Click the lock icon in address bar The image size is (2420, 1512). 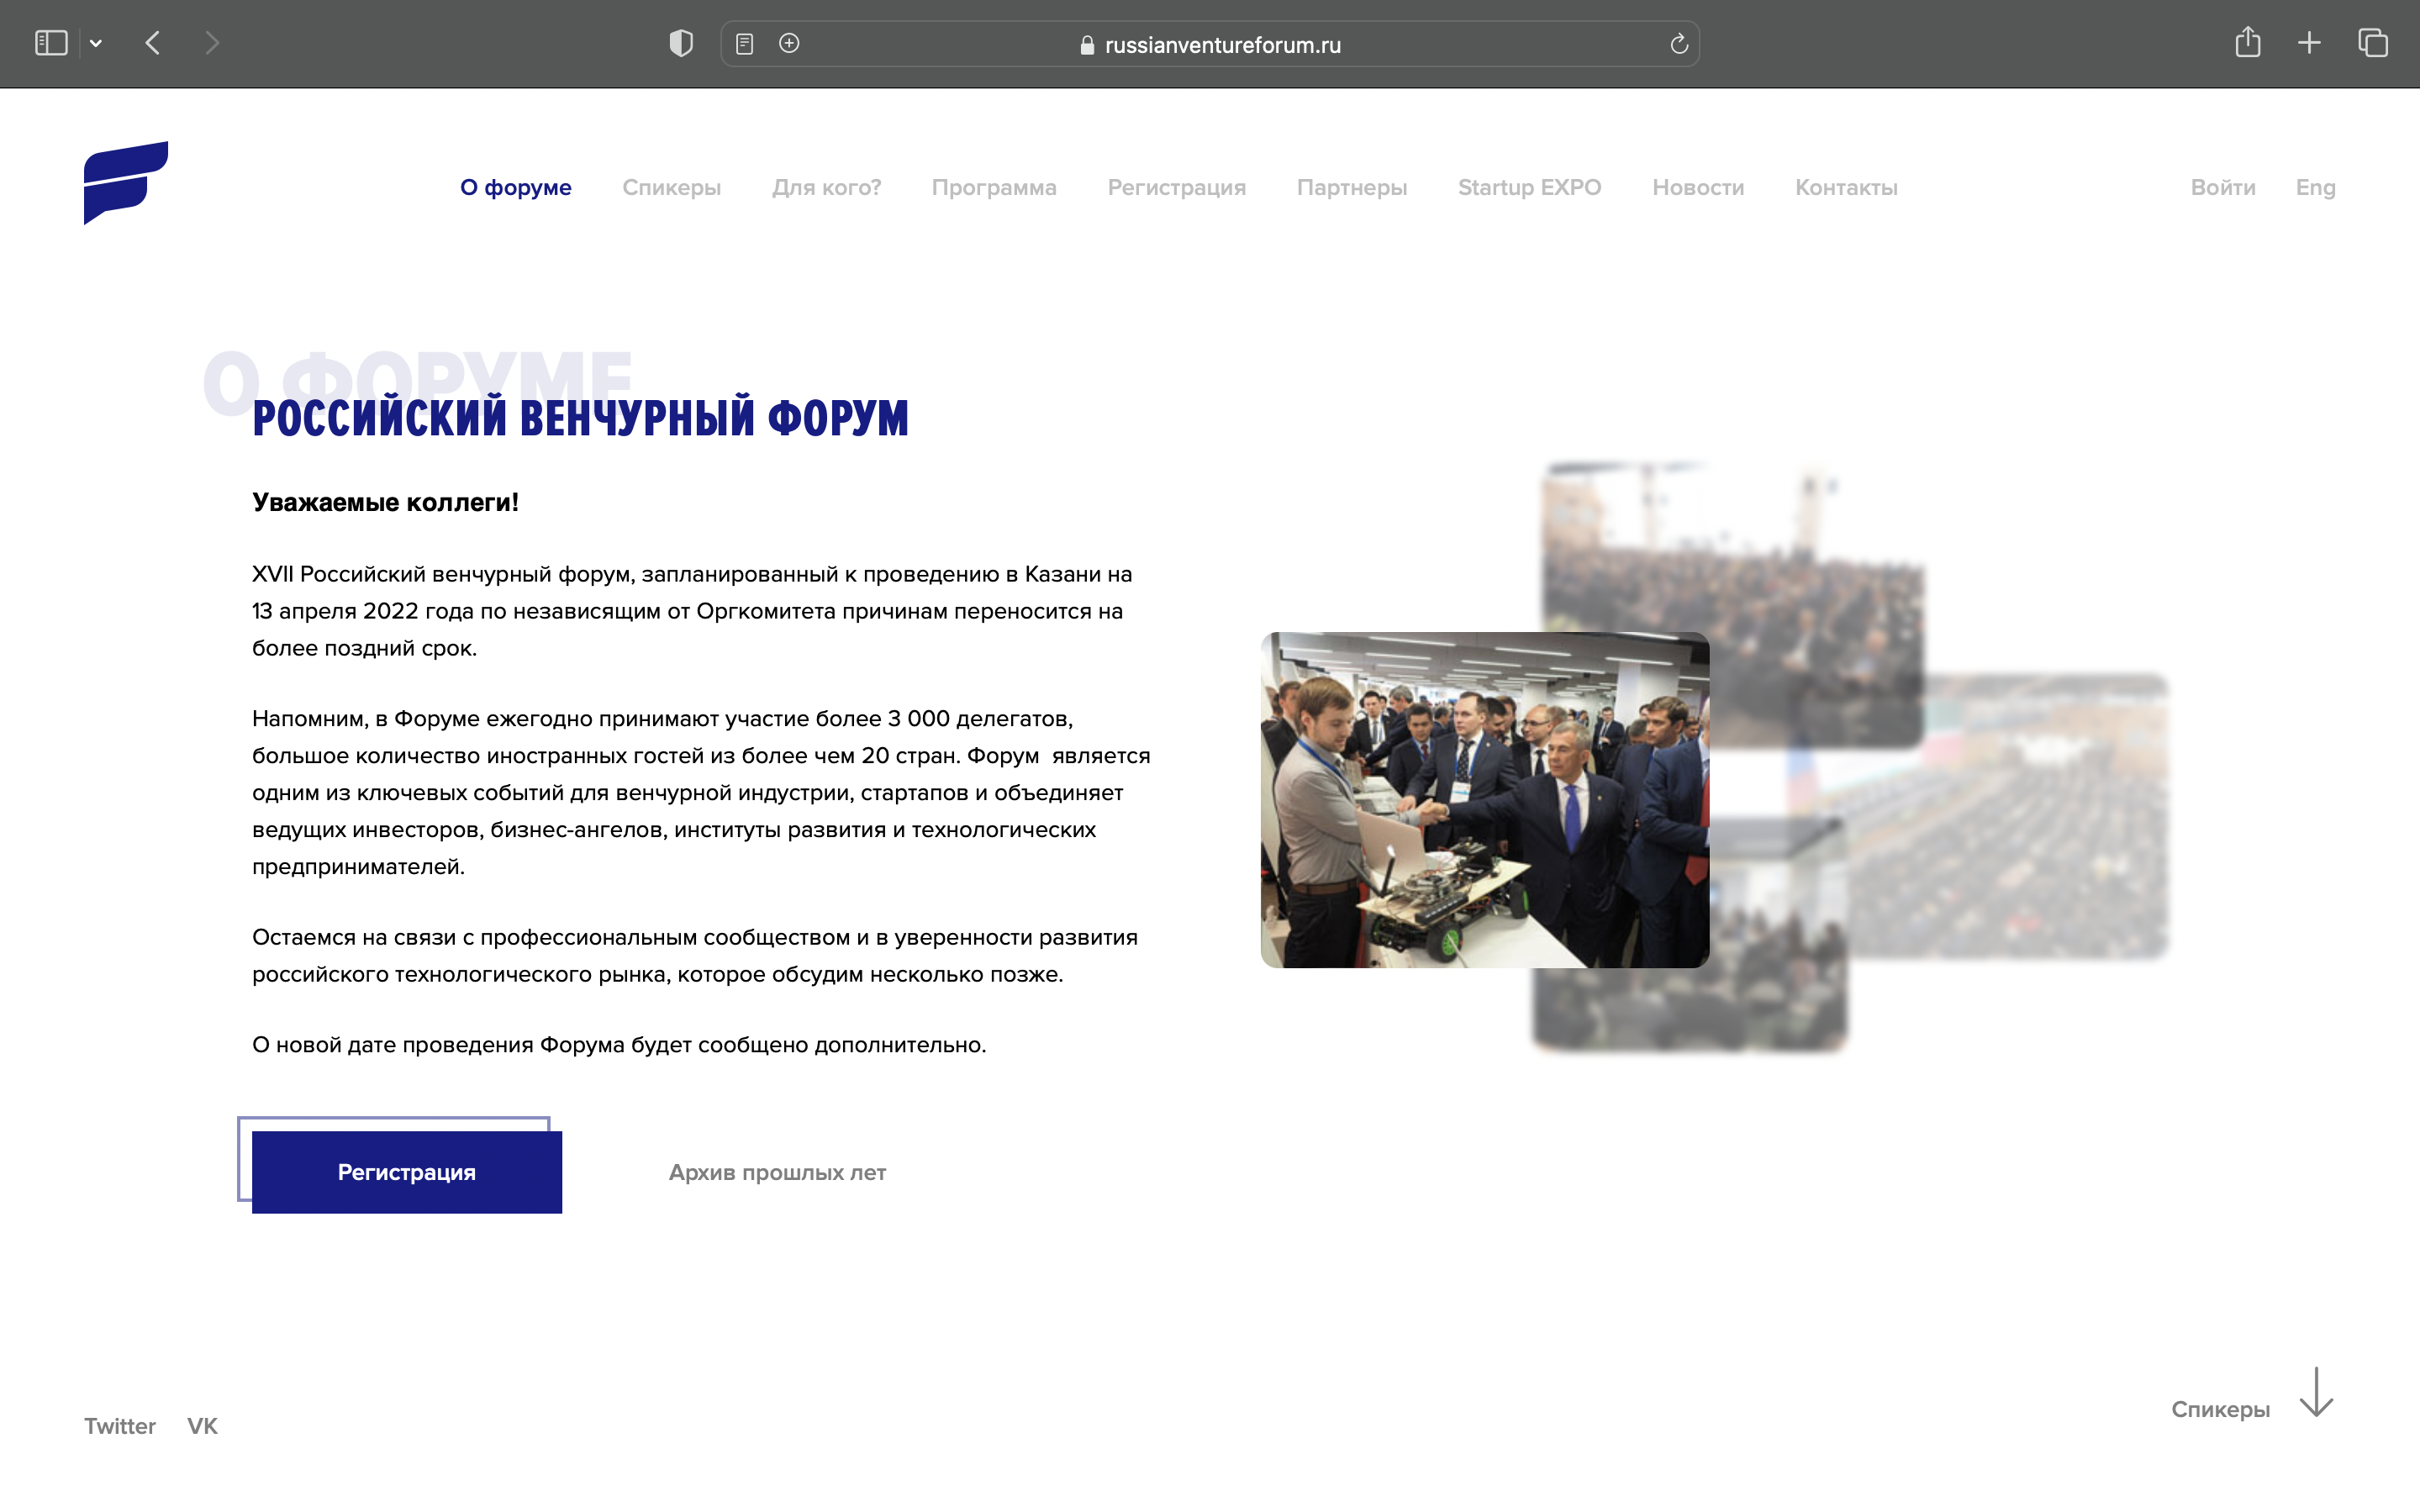[1087, 45]
